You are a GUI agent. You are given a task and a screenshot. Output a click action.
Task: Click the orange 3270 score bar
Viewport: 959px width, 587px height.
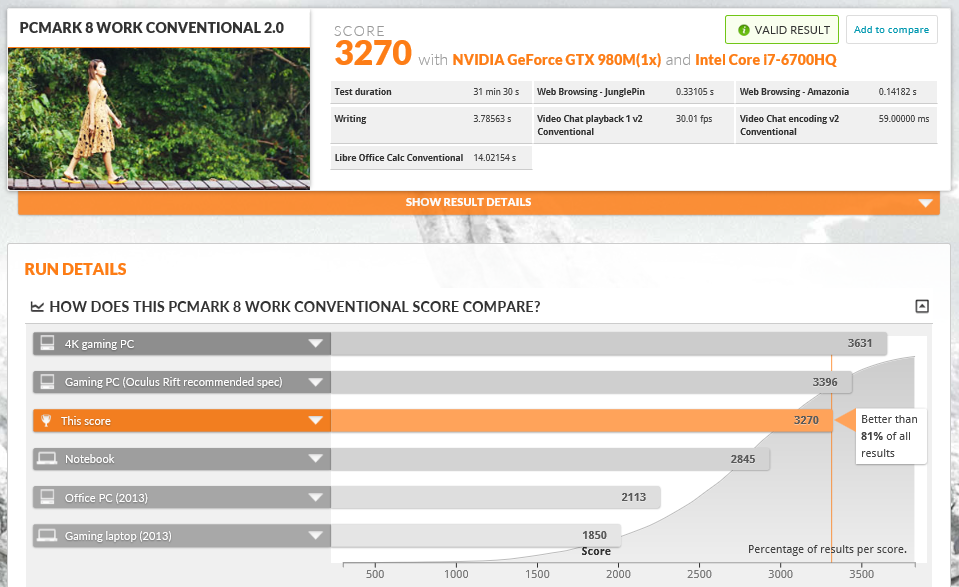[582, 420]
